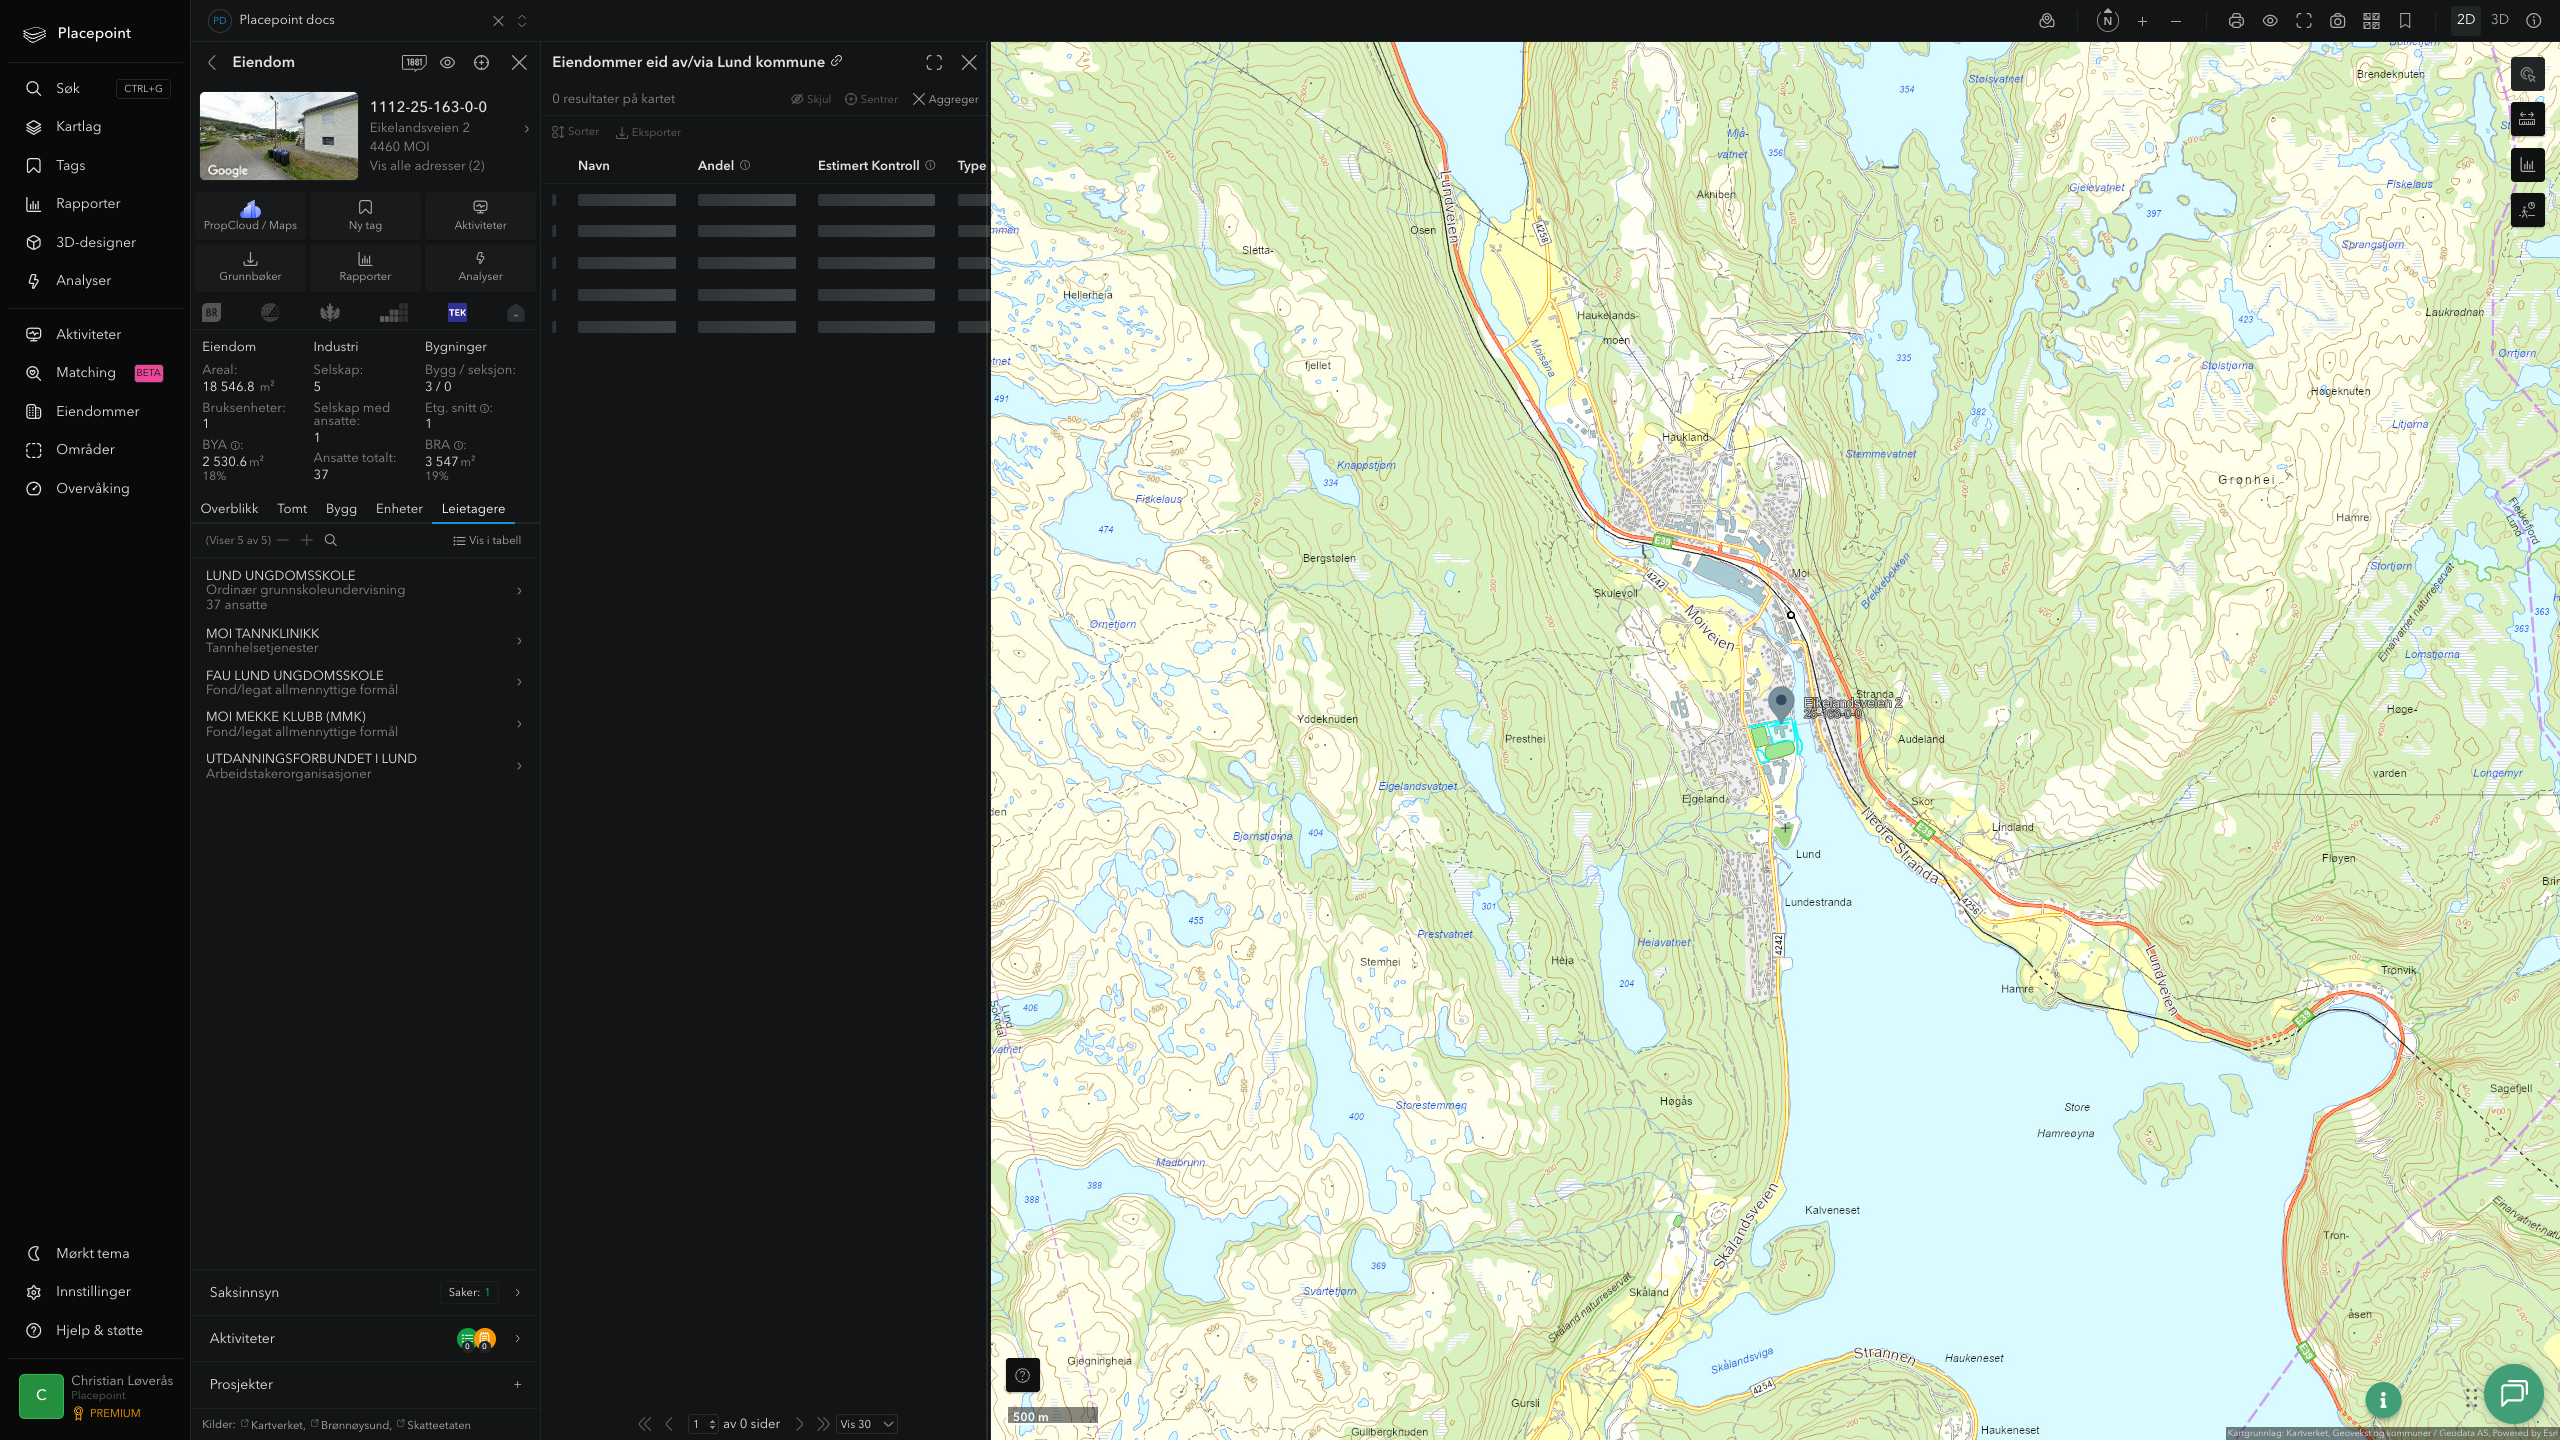Open Analyser tile in property panel

[480, 266]
